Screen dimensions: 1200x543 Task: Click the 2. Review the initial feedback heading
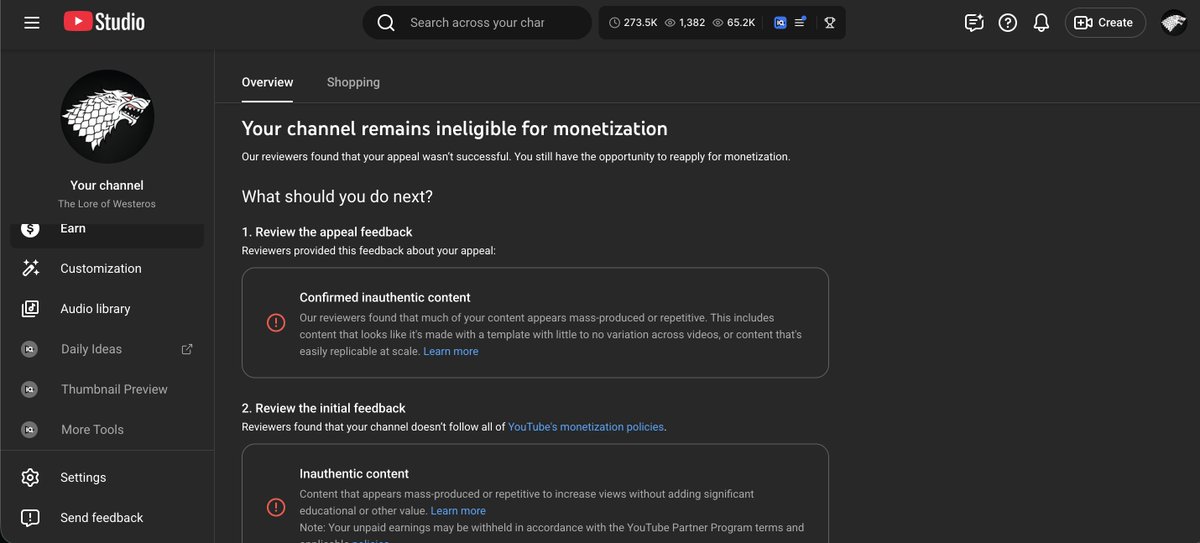tap(324, 408)
